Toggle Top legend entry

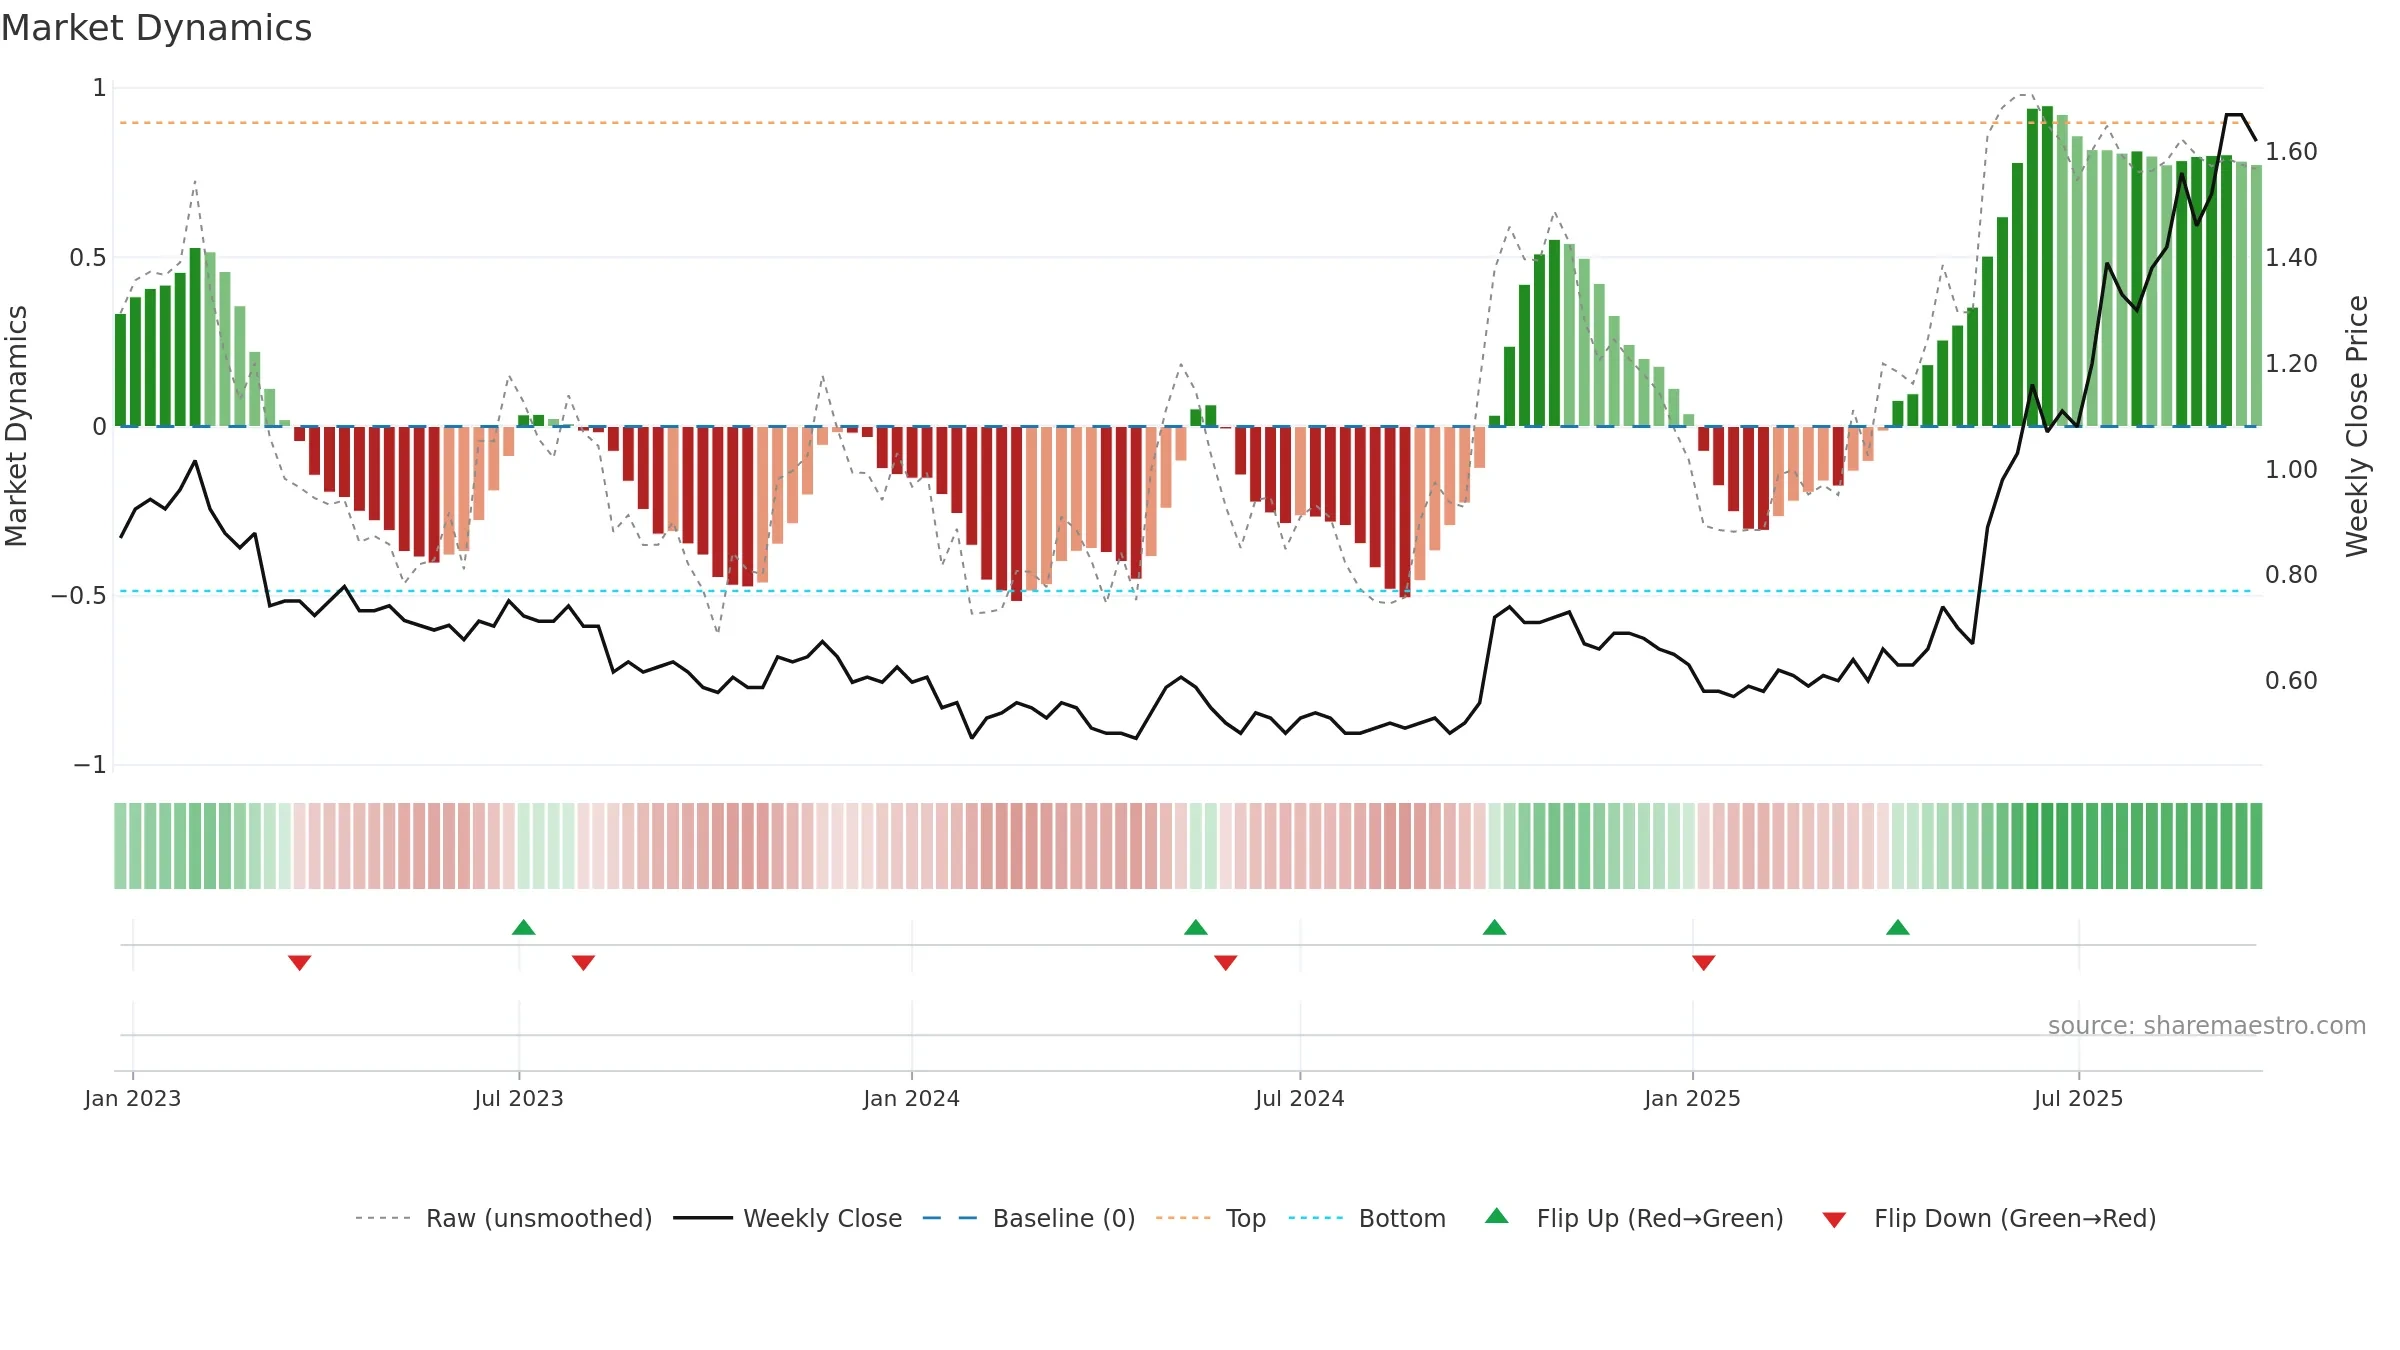(1210, 1218)
